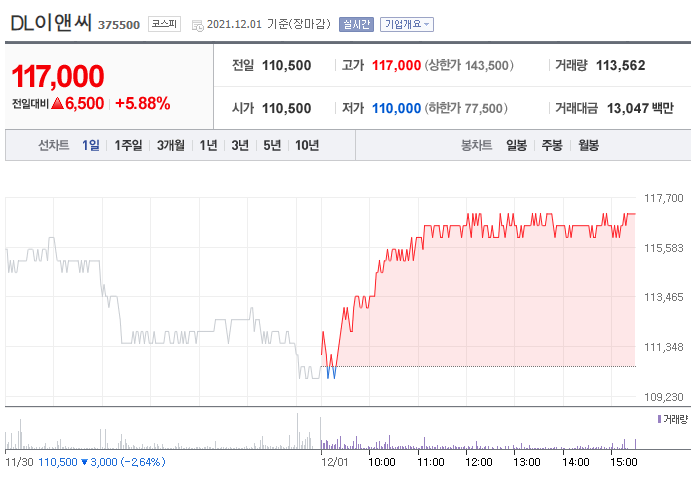Switch to the 3개월 chart period
This screenshot has width=691, height=478.
(x=171, y=145)
